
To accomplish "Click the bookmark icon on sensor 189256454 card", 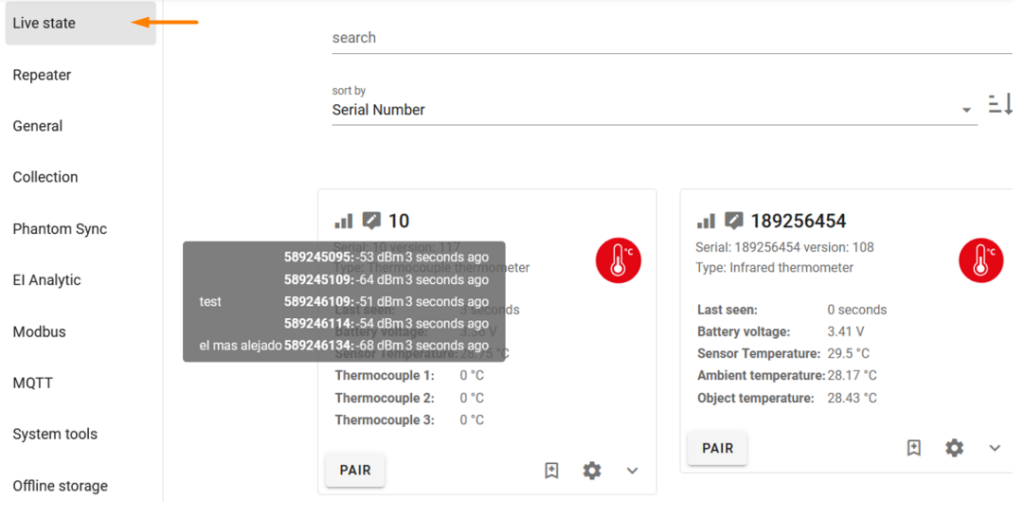I will tap(914, 448).
